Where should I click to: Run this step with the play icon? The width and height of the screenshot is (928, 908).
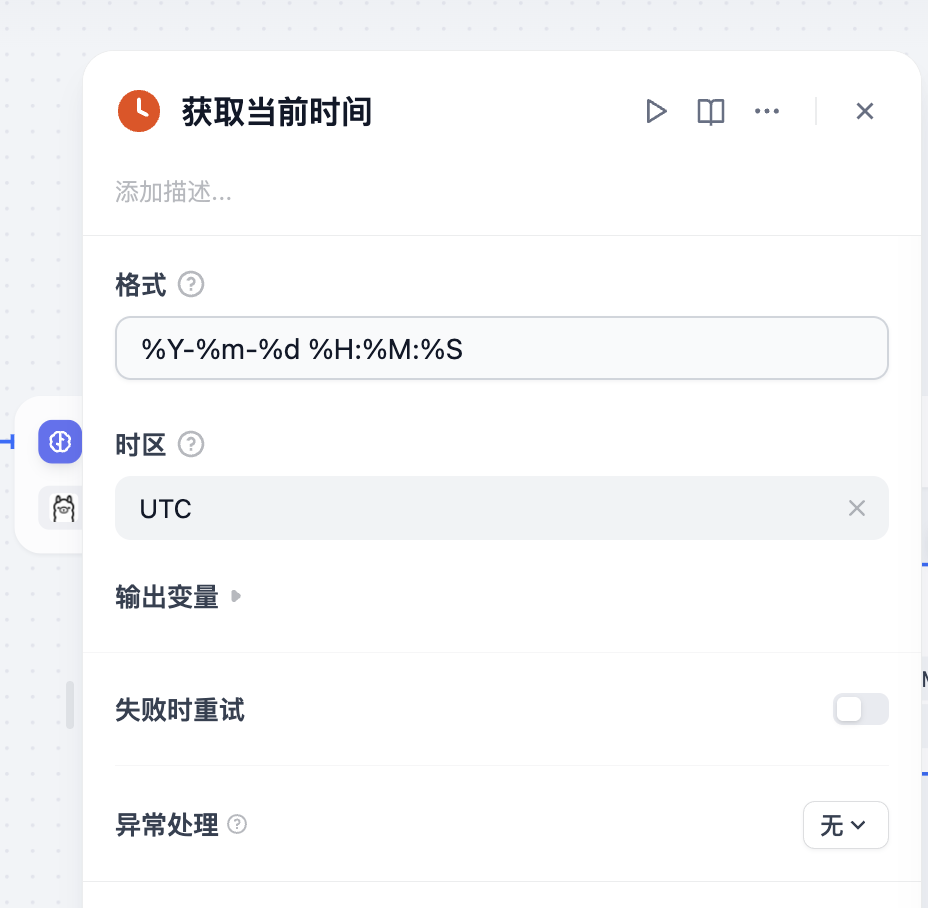(656, 111)
